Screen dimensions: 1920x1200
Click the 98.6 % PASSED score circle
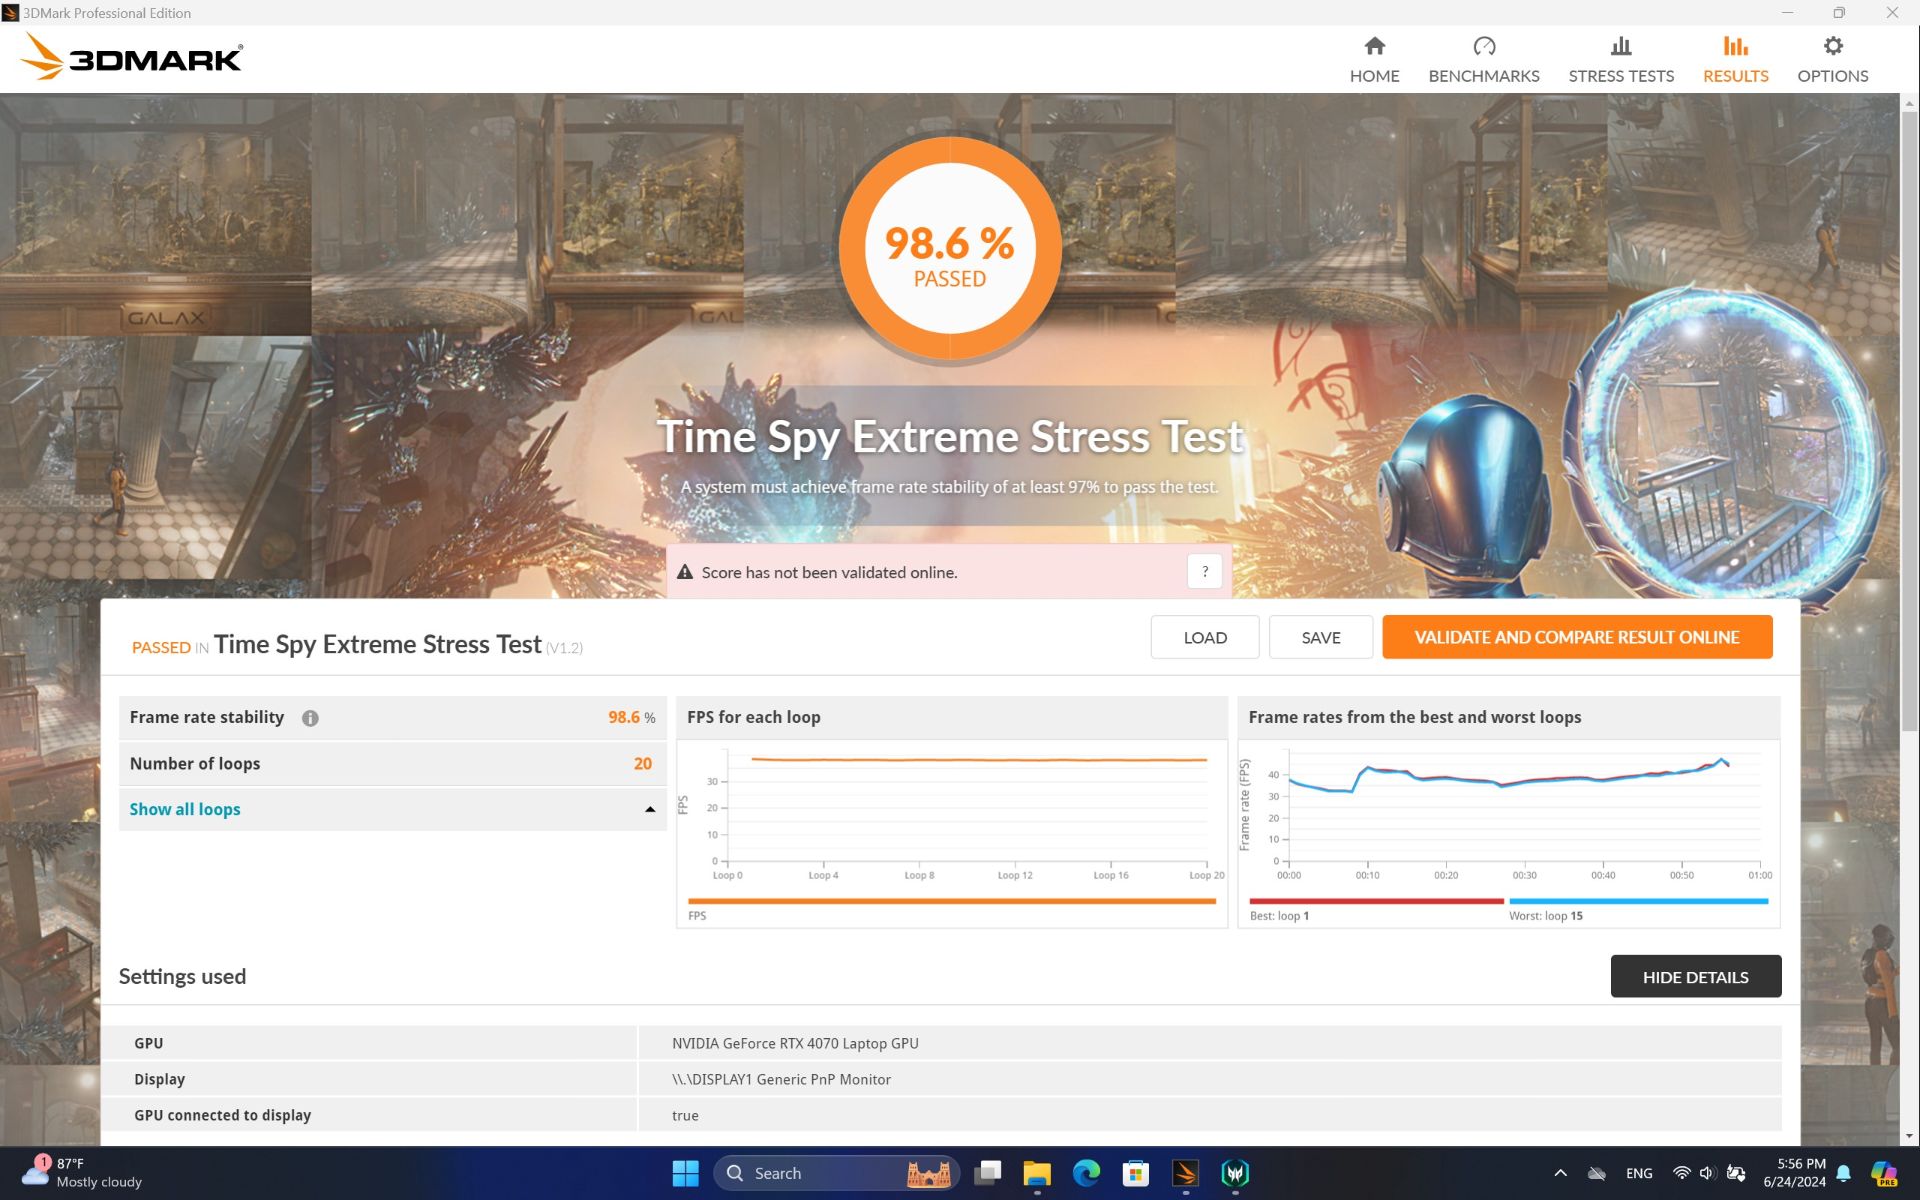[950, 248]
